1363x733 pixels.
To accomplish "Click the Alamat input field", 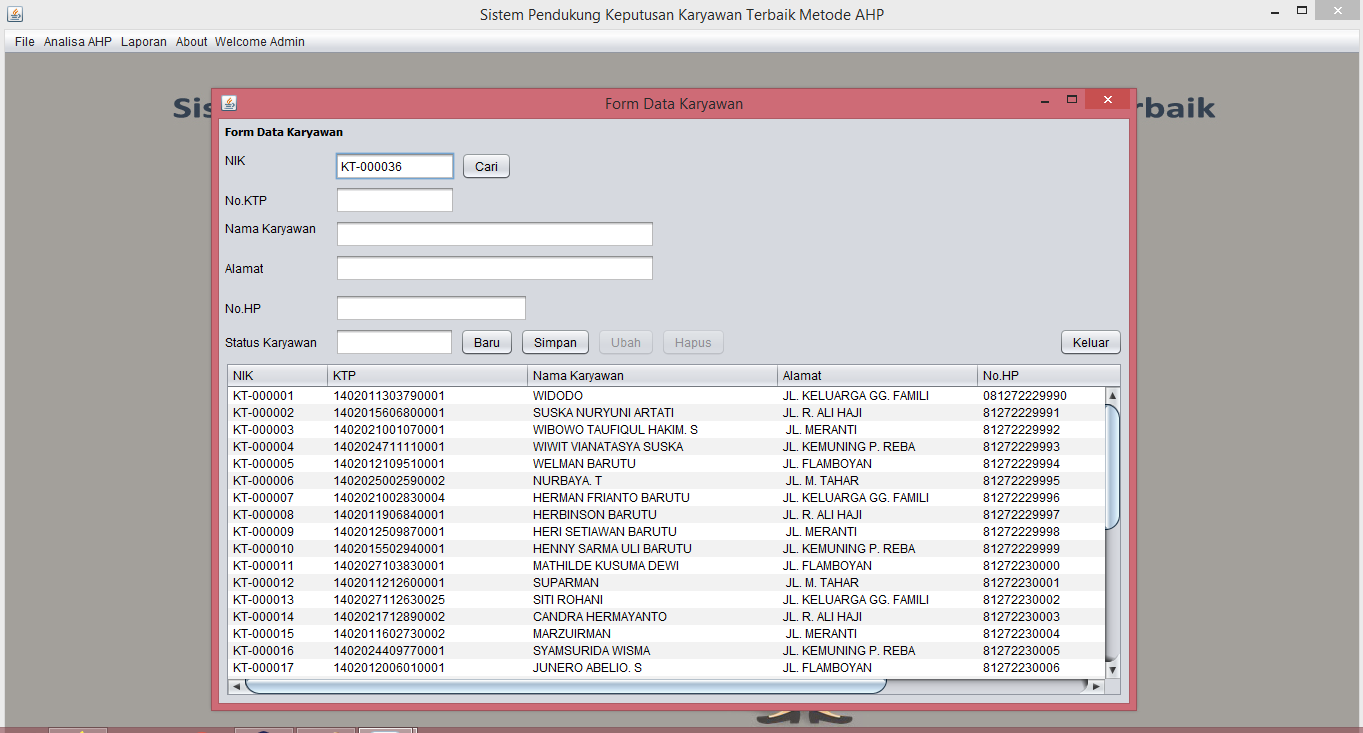I will pos(494,267).
